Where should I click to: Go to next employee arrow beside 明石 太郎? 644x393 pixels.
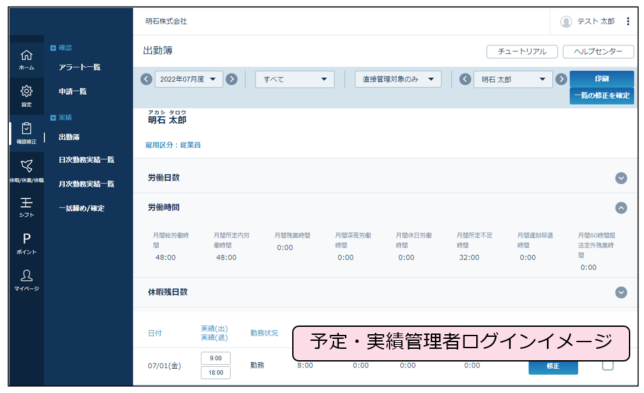click(561, 79)
